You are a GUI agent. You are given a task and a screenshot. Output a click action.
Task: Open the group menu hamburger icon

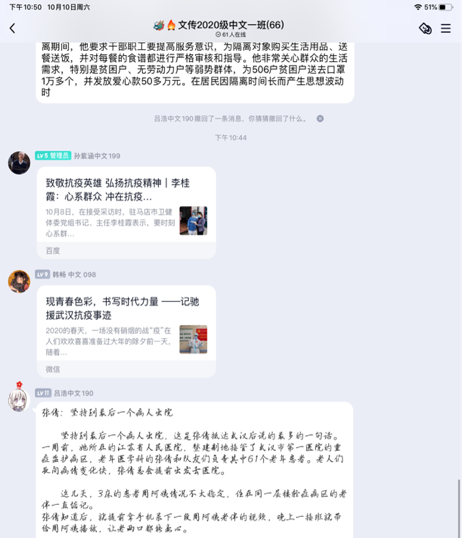click(445, 28)
